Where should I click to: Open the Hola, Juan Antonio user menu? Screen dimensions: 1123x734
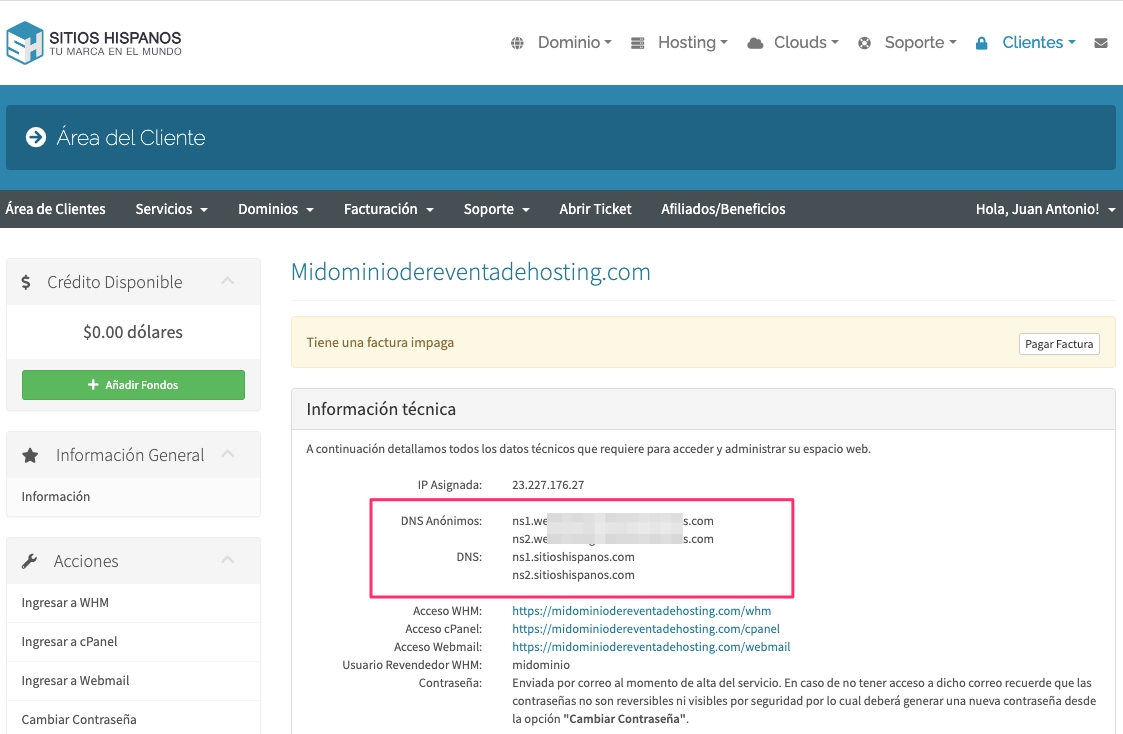[x=1045, y=209]
